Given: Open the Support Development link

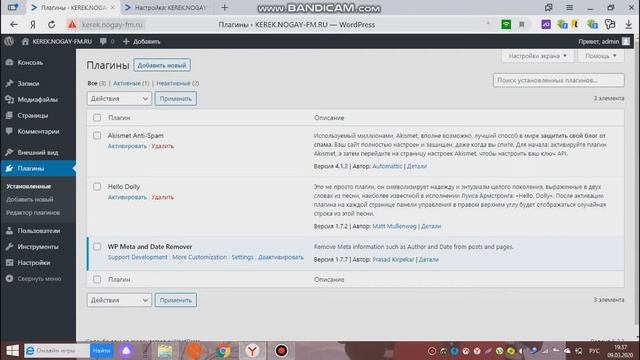Looking at the screenshot, I should [138, 257].
